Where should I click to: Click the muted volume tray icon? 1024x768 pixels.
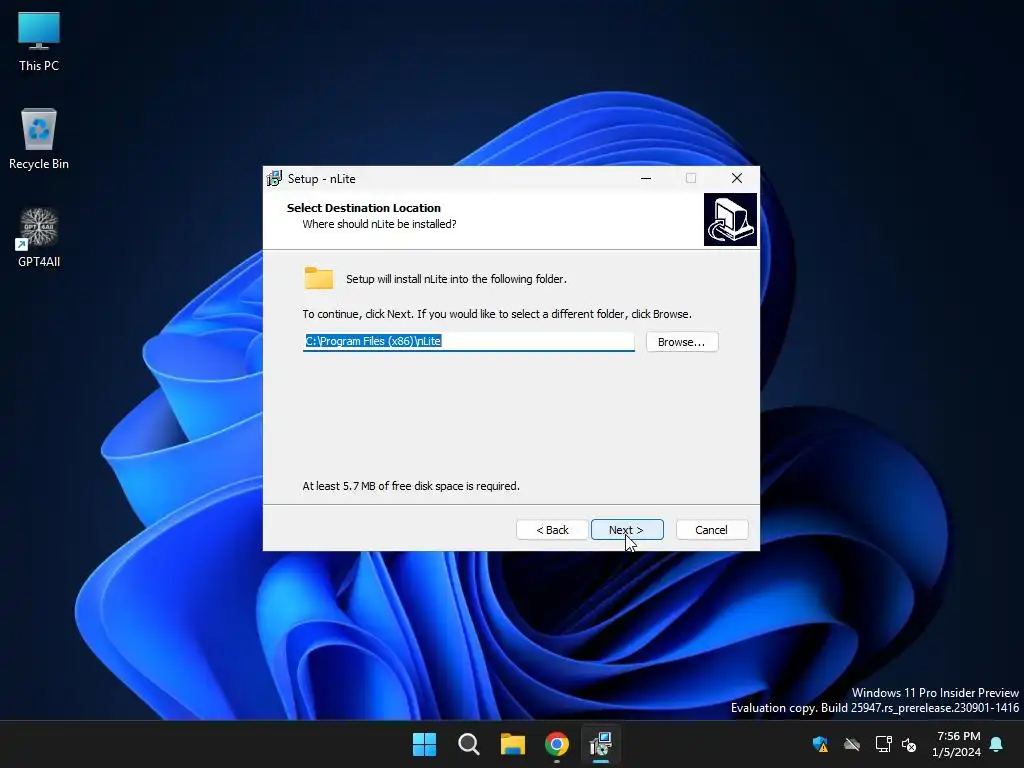909,744
